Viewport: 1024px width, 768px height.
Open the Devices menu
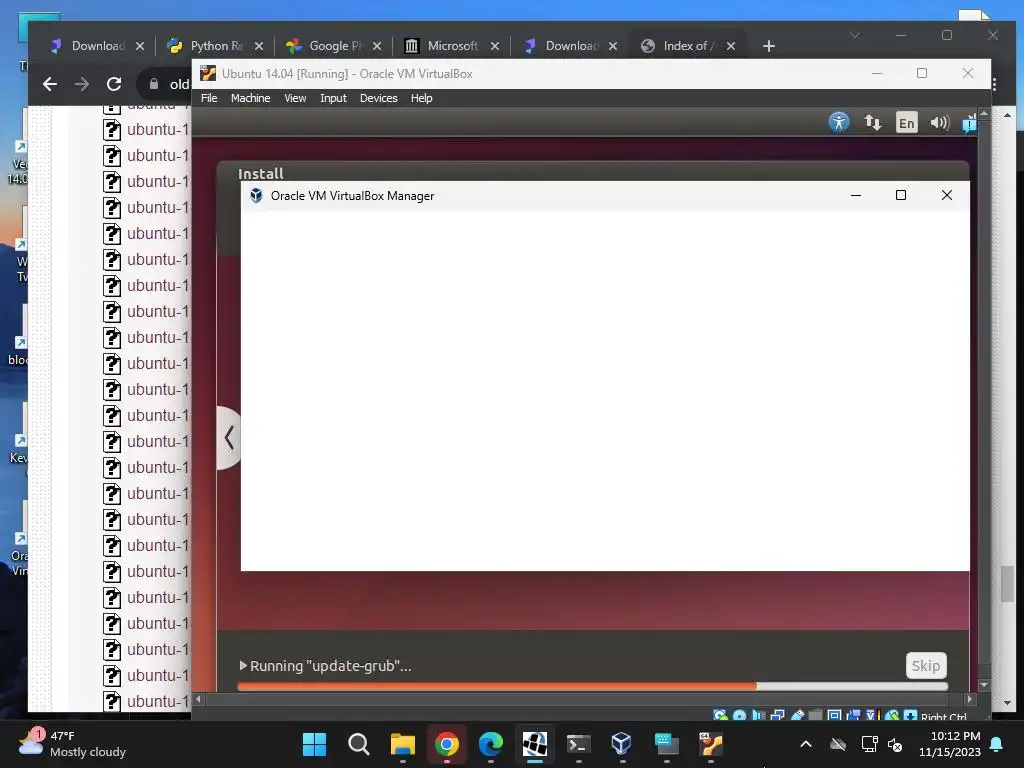(378, 98)
